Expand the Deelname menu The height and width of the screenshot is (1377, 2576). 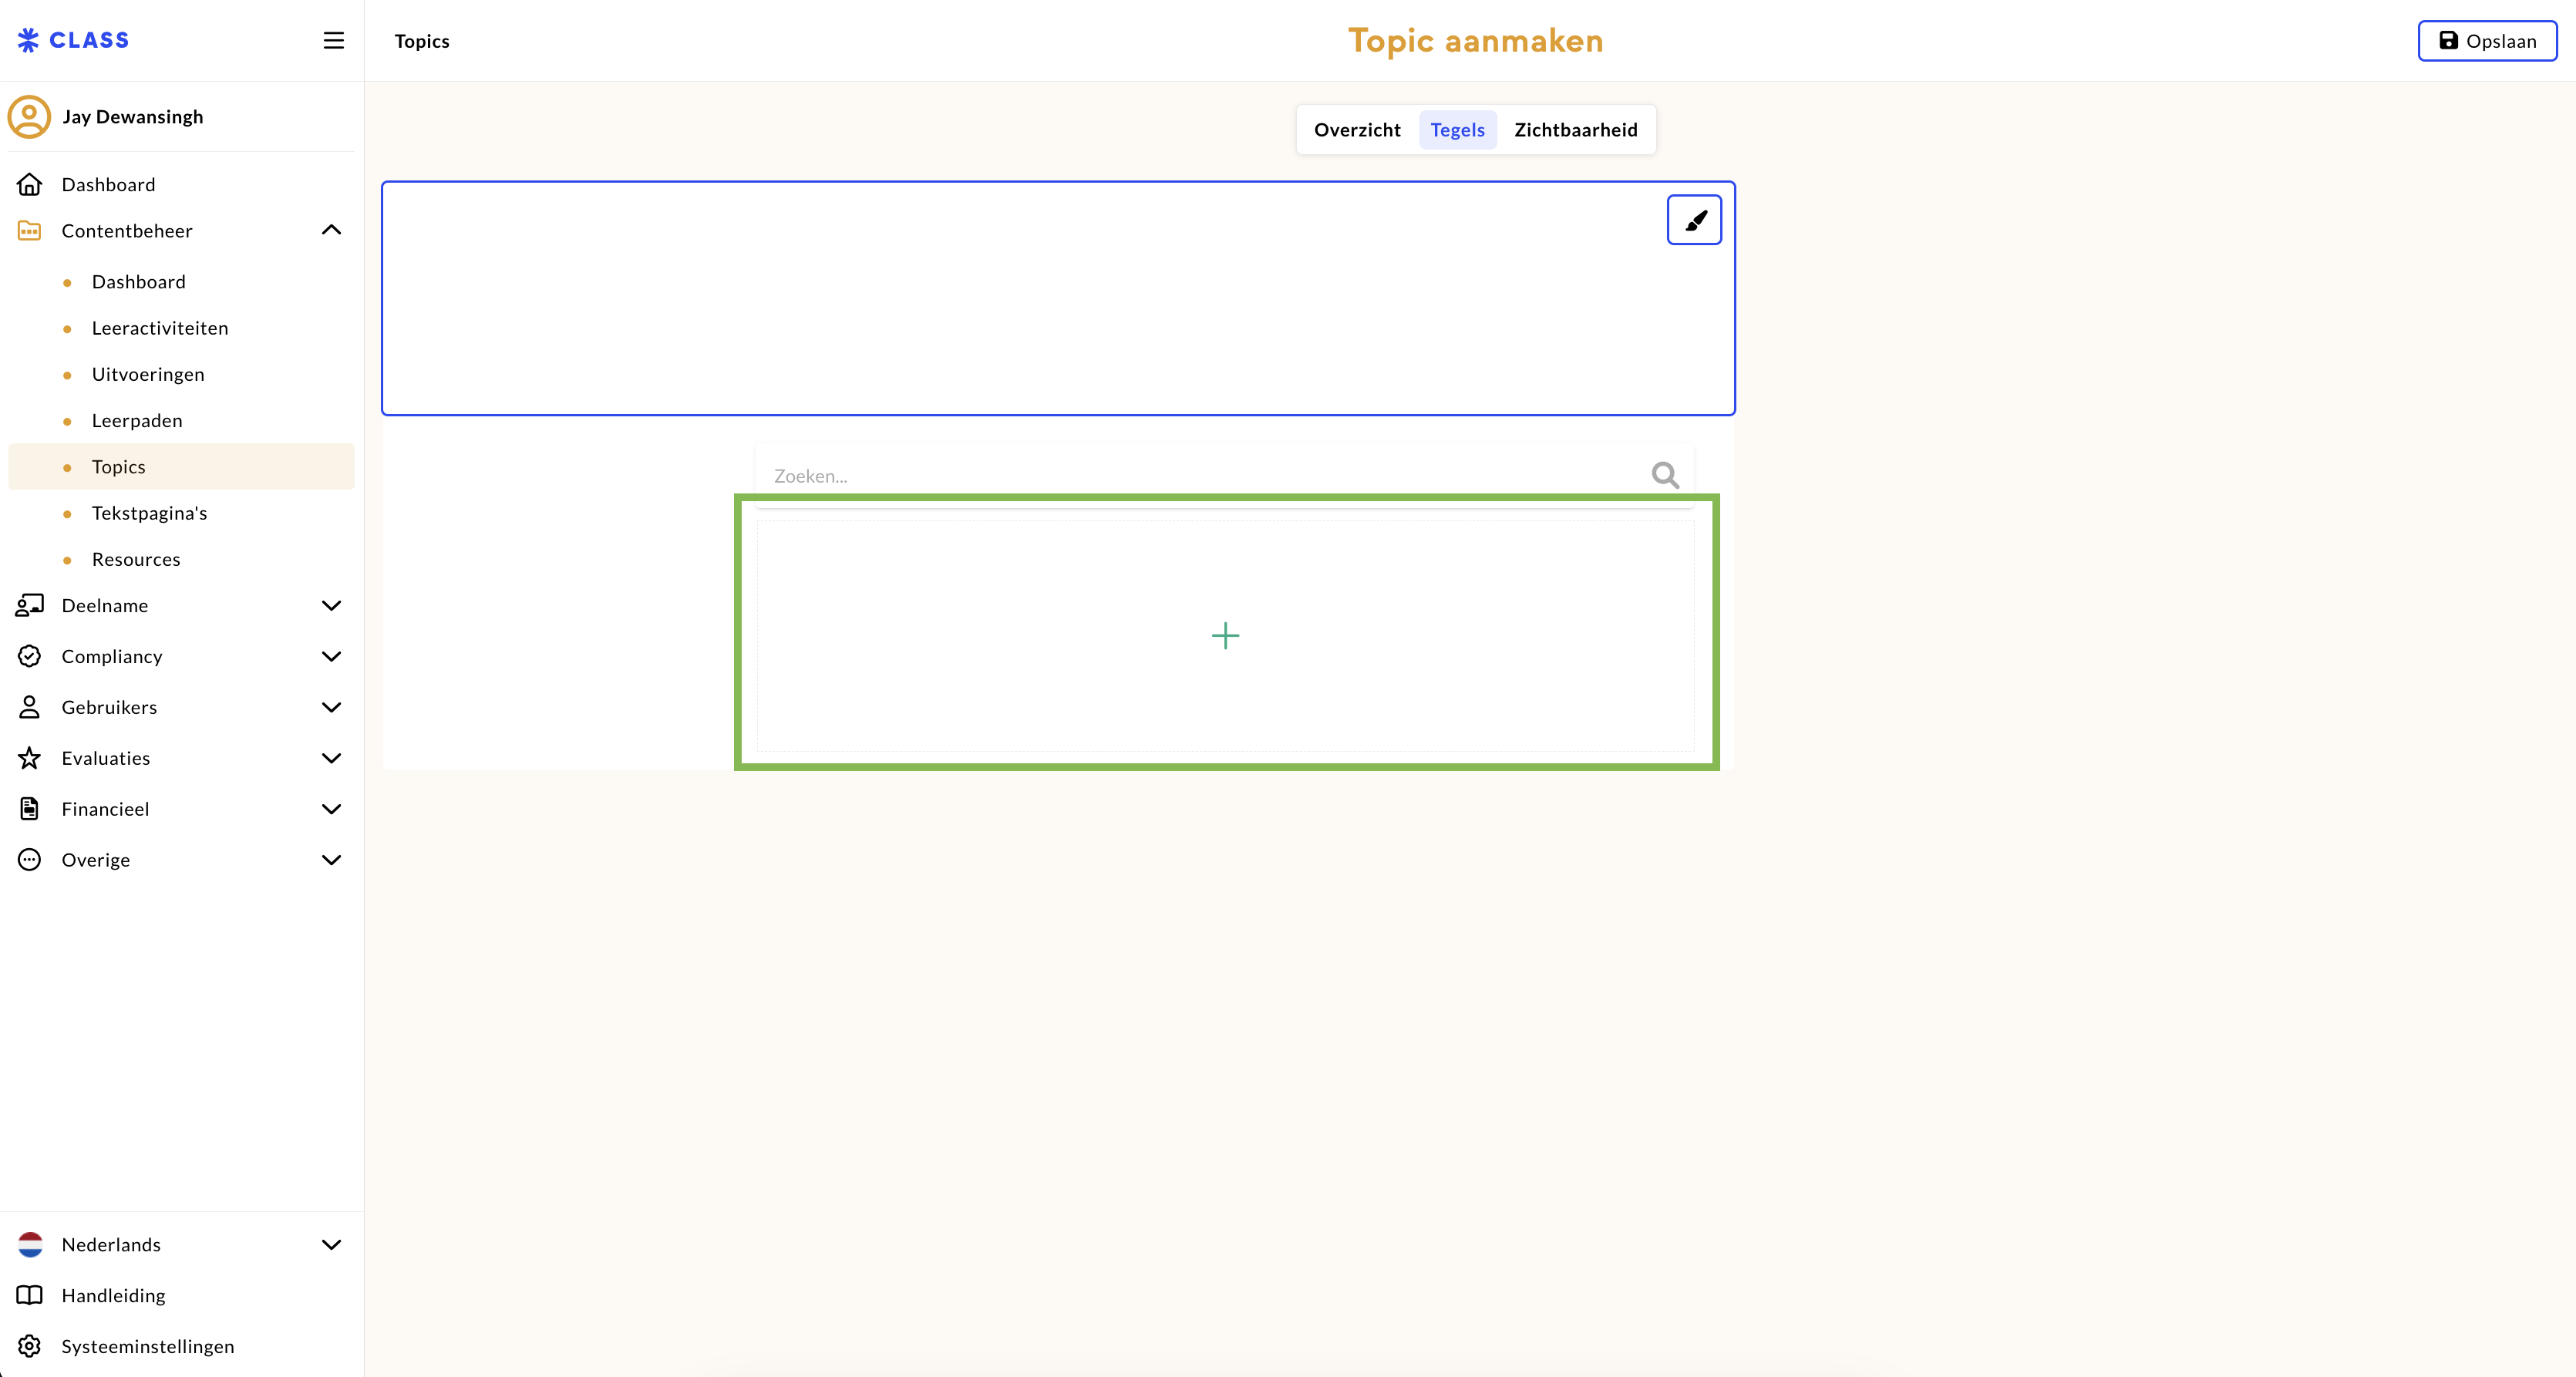click(x=331, y=606)
